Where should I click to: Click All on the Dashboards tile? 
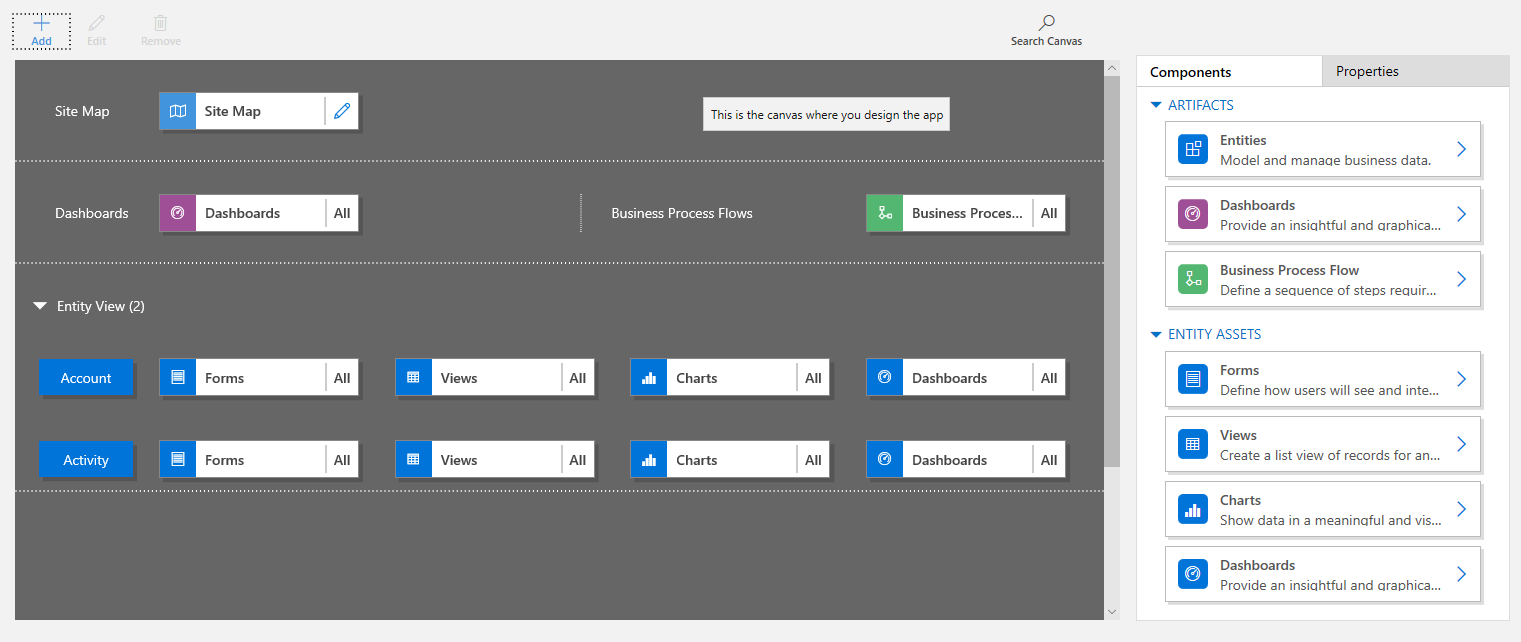pyautogui.click(x=342, y=212)
